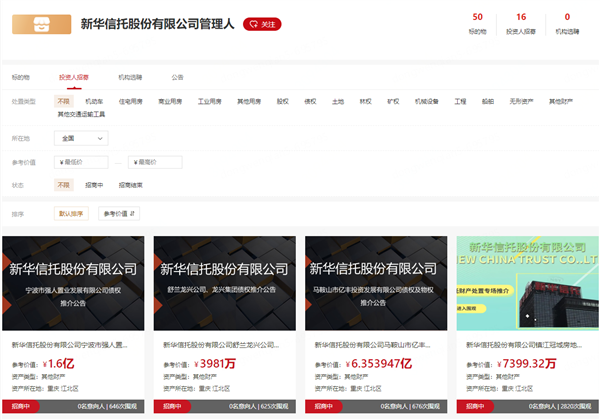Expand the 全国 location dropdown
The image size is (600, 420).
pos(81,138)
